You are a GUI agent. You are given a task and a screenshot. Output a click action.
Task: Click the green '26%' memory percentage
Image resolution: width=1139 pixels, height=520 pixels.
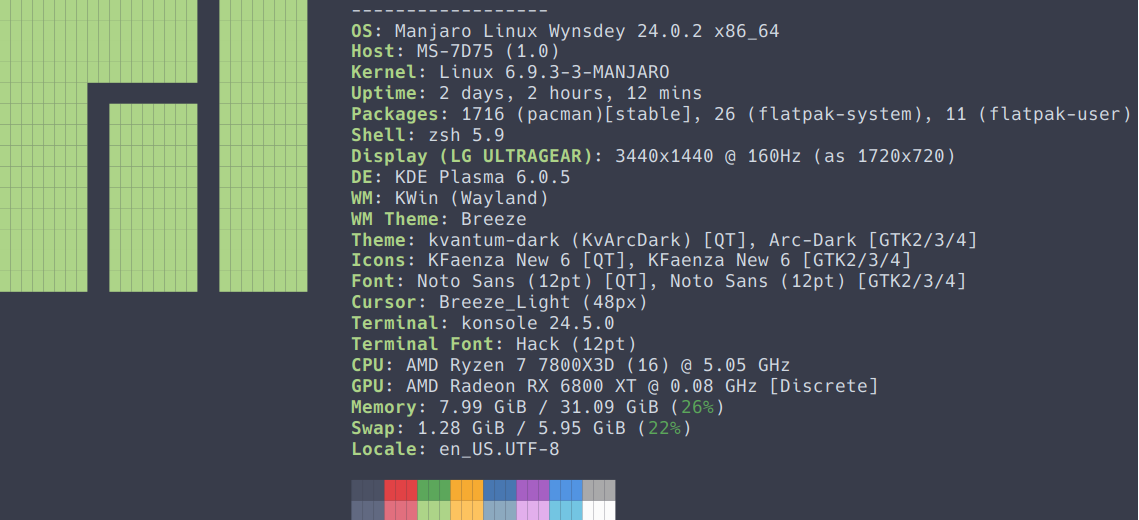[697, 407]
